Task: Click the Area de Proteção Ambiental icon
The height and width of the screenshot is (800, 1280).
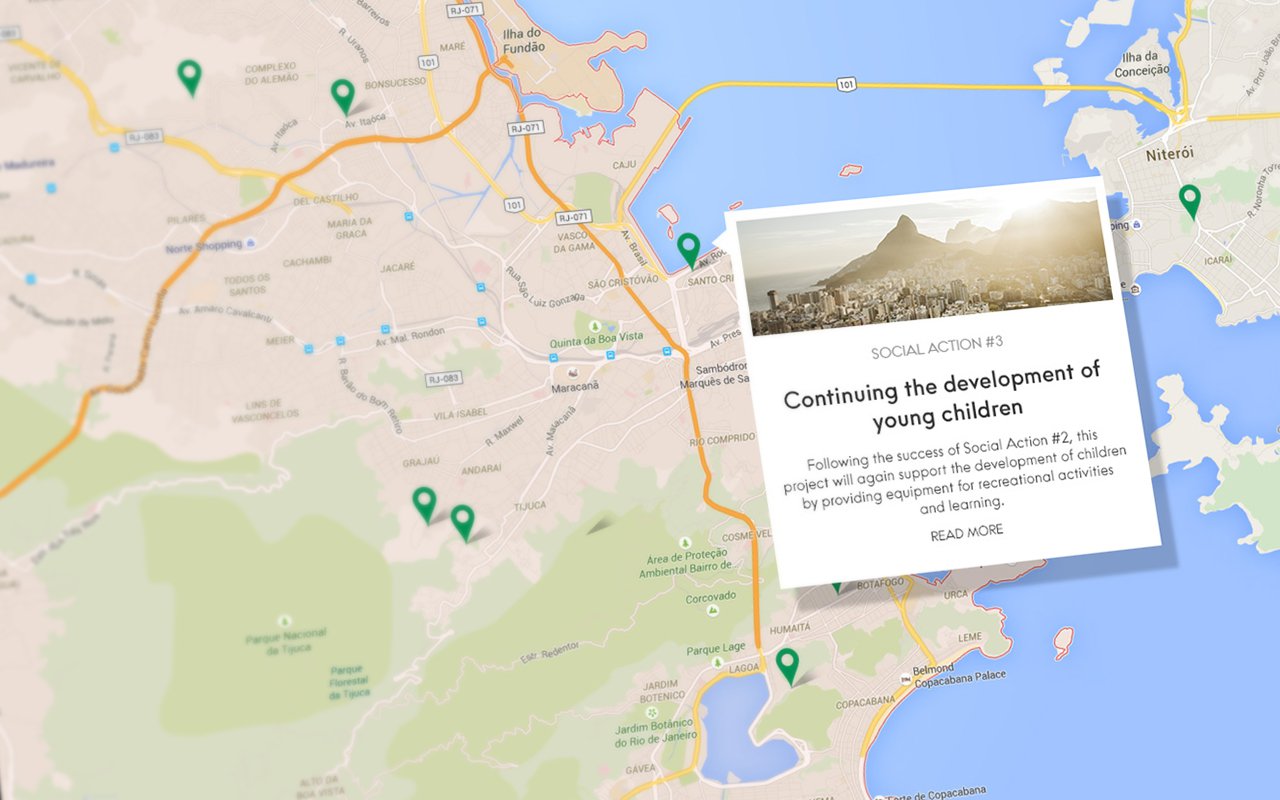Action: pyautogui.click(x=683, y=541)
